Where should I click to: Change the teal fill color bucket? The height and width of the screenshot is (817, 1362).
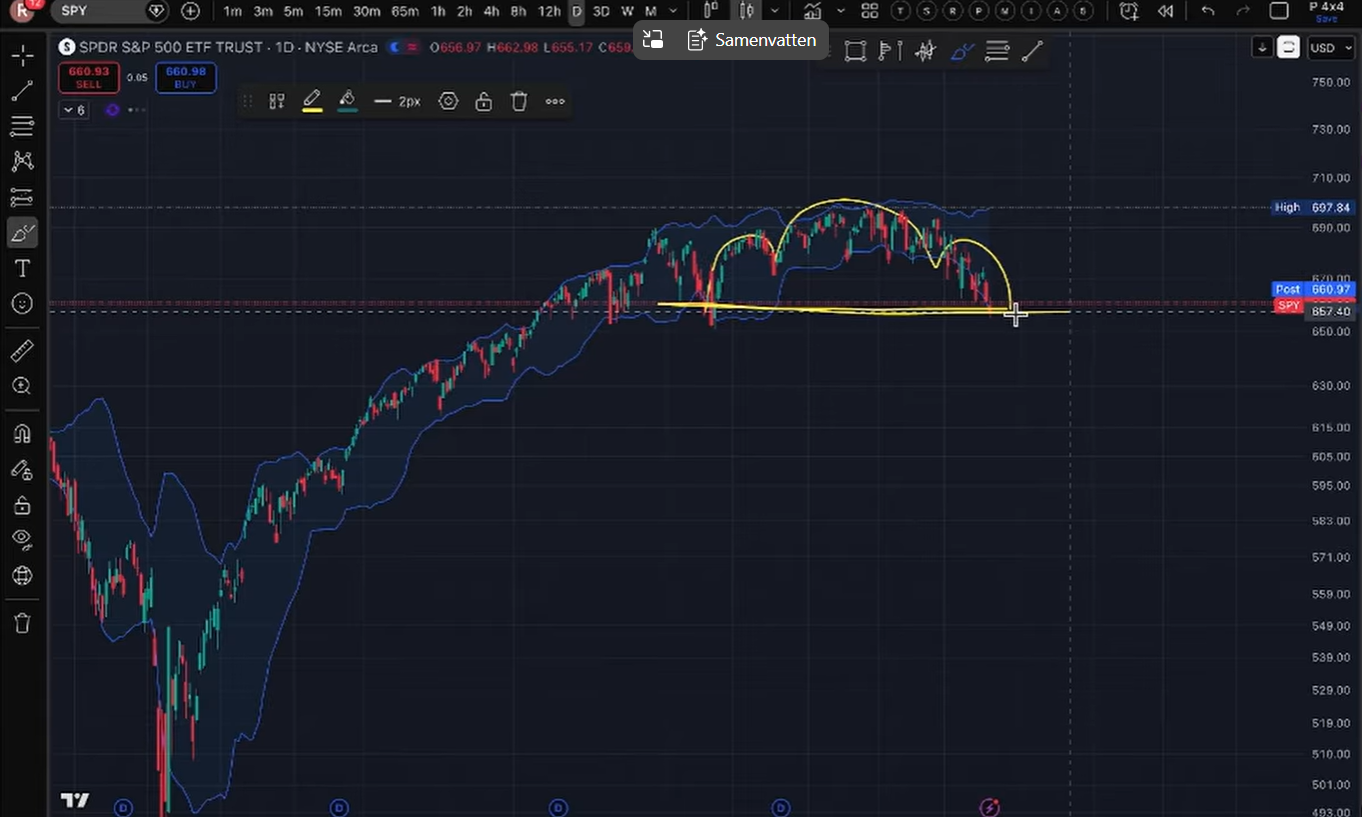pos(347,101)
